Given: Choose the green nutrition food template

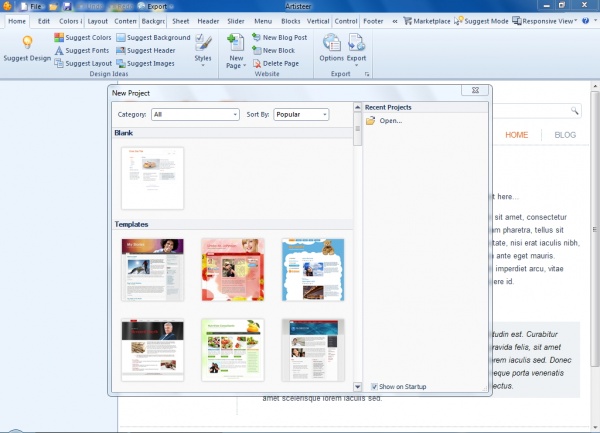Looking at the screenshot, I should tap(233, 350).
